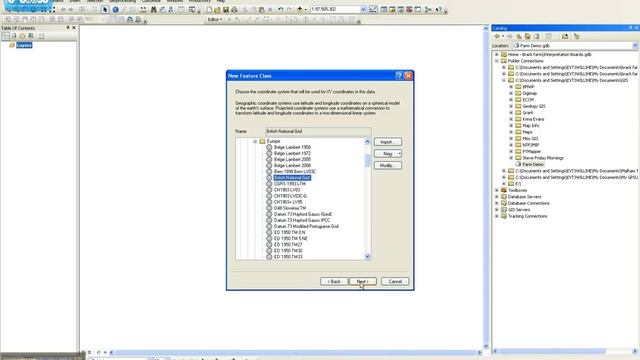Select British National Grid coordinate system
This screenshot has height=360, width=640.
click(x=292, y=178)
